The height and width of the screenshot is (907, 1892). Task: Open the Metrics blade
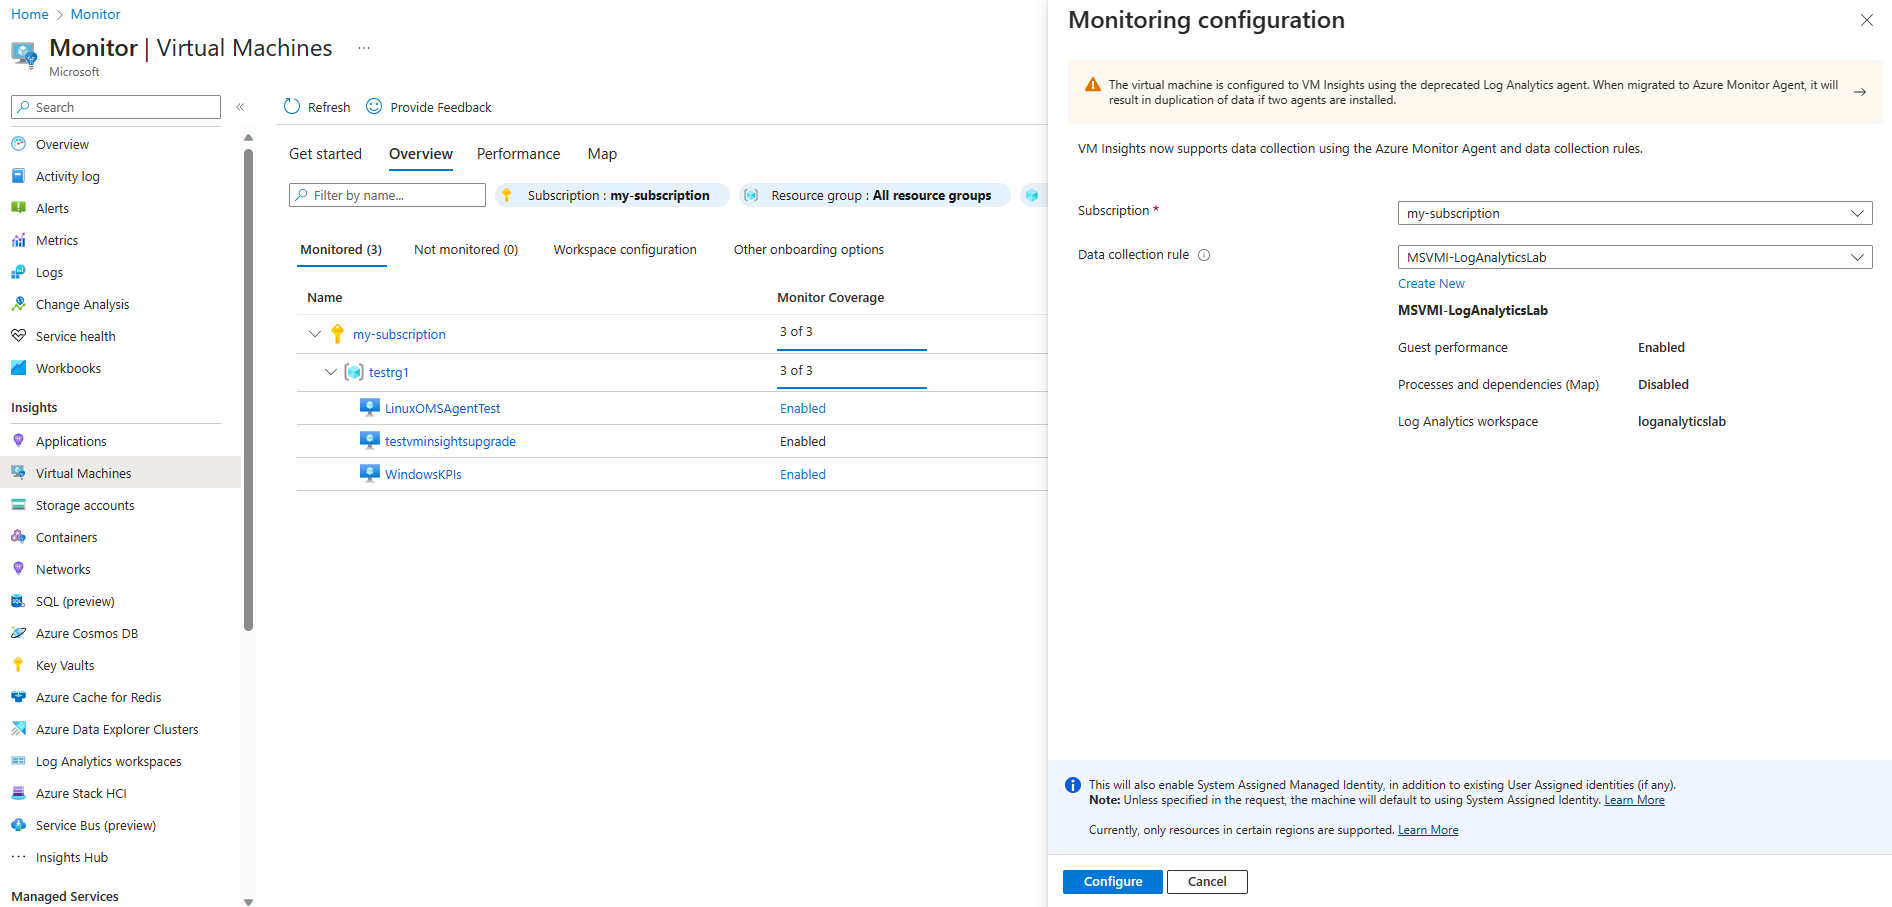tap(56, 240)
